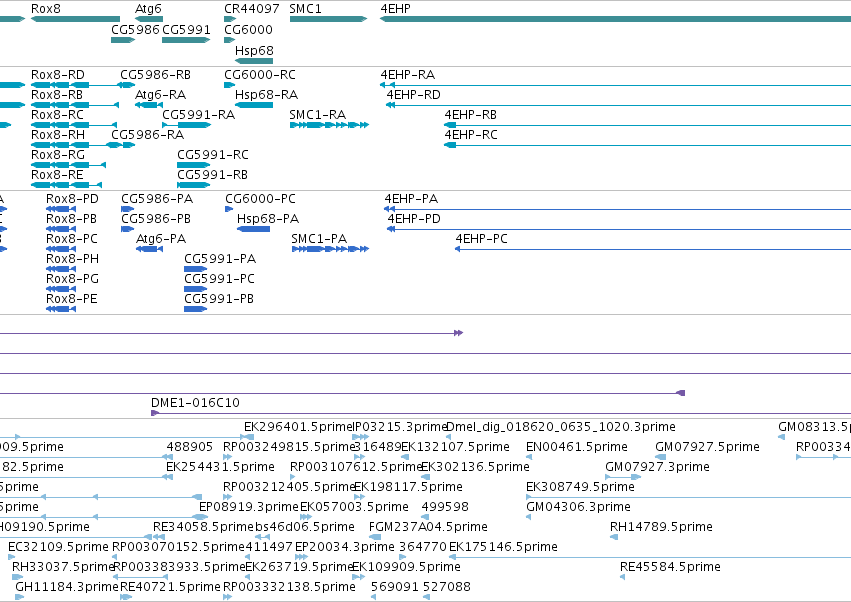Select the CG6000 gene label

coord(249,29)
